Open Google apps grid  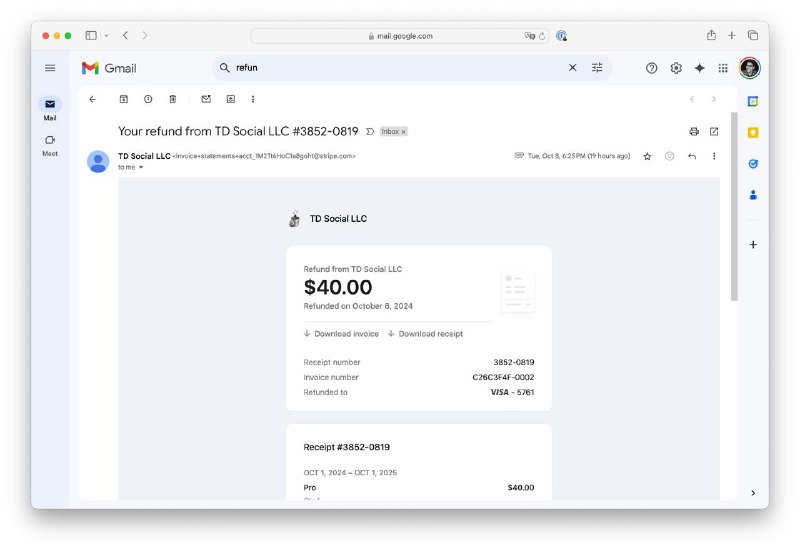pyautogui.click(x=723, y=68)
